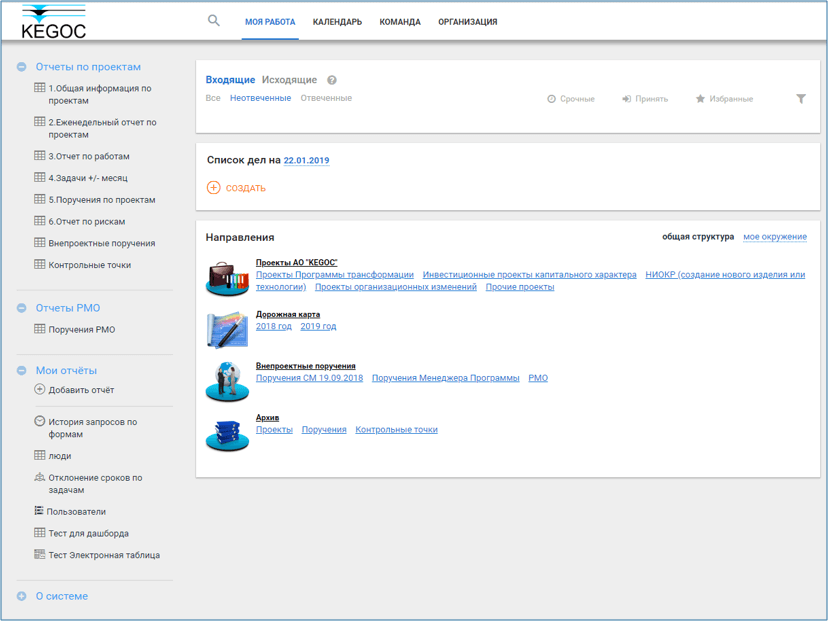This screenshot has height=621, width=828.
Task: Click the plus icon for Добавить отчёт
Action: tap(40, 389)
